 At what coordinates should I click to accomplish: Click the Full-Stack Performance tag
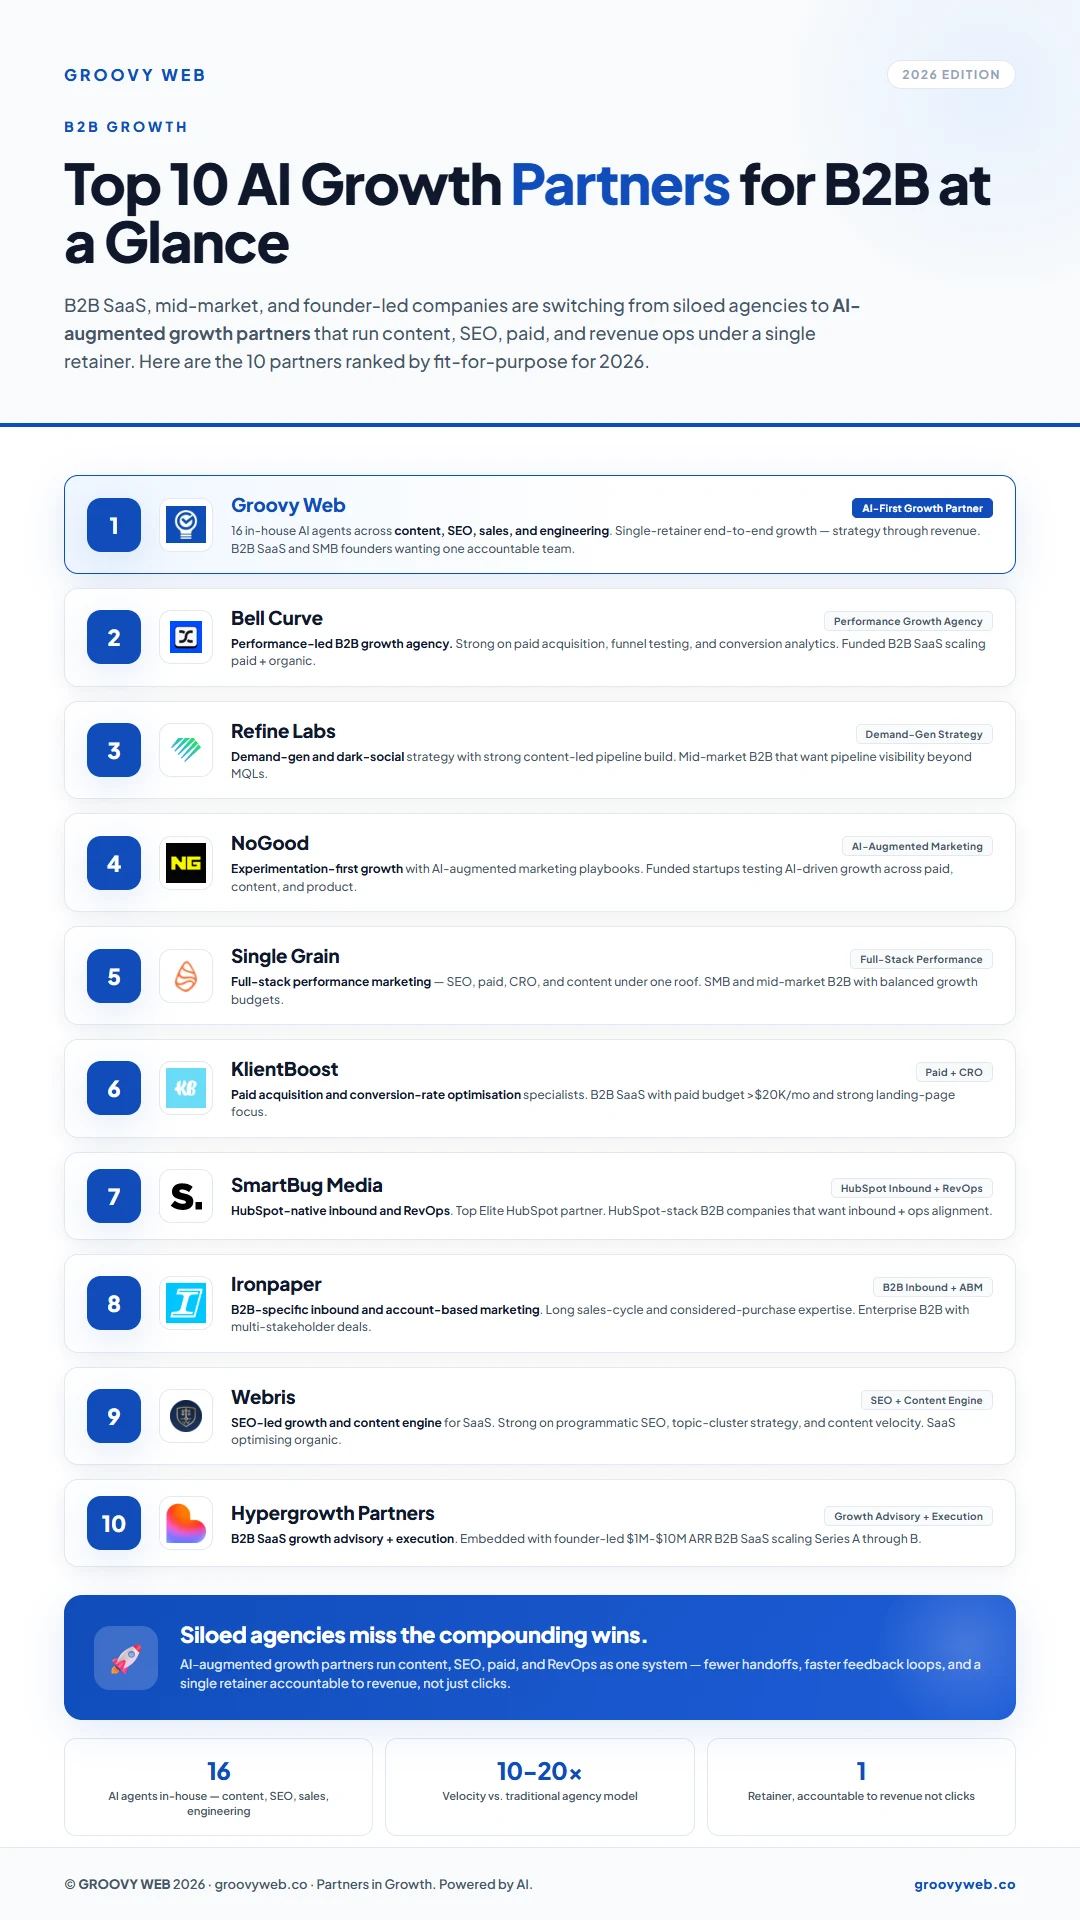pyautogui.click(x=921, y=959)
